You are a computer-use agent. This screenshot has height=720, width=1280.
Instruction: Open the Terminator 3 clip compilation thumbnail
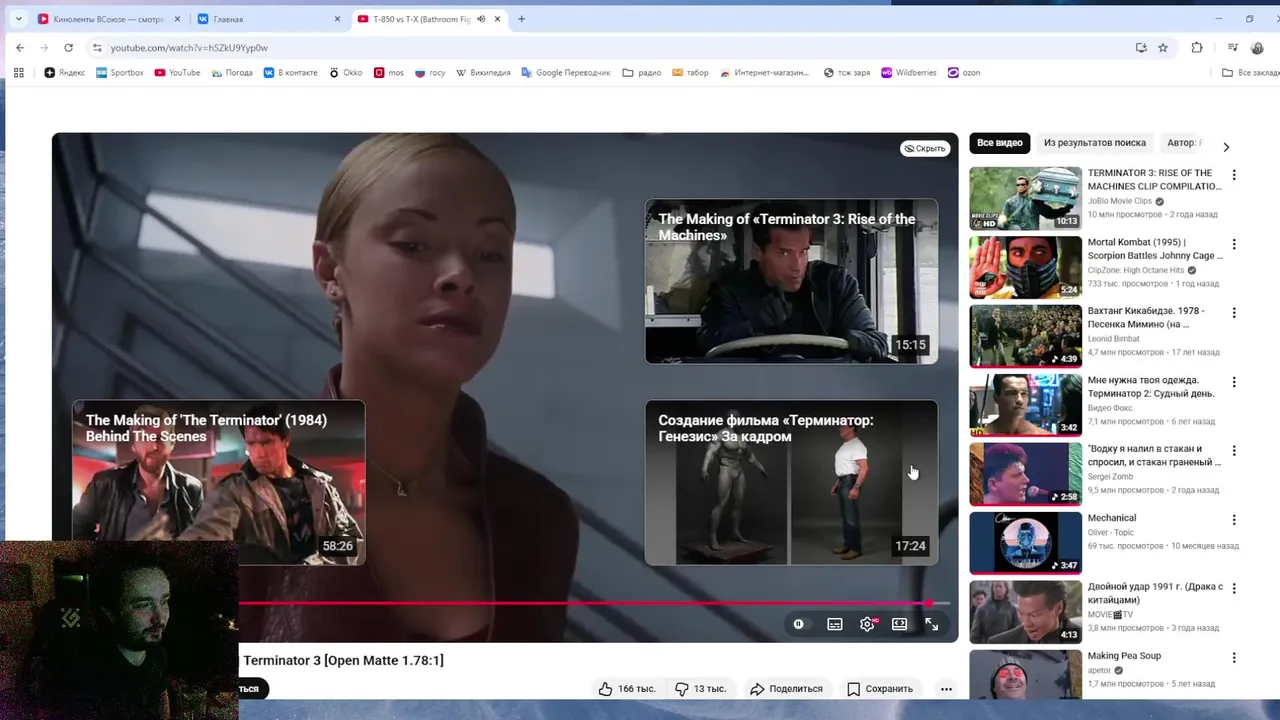(x=1025, y=198)
